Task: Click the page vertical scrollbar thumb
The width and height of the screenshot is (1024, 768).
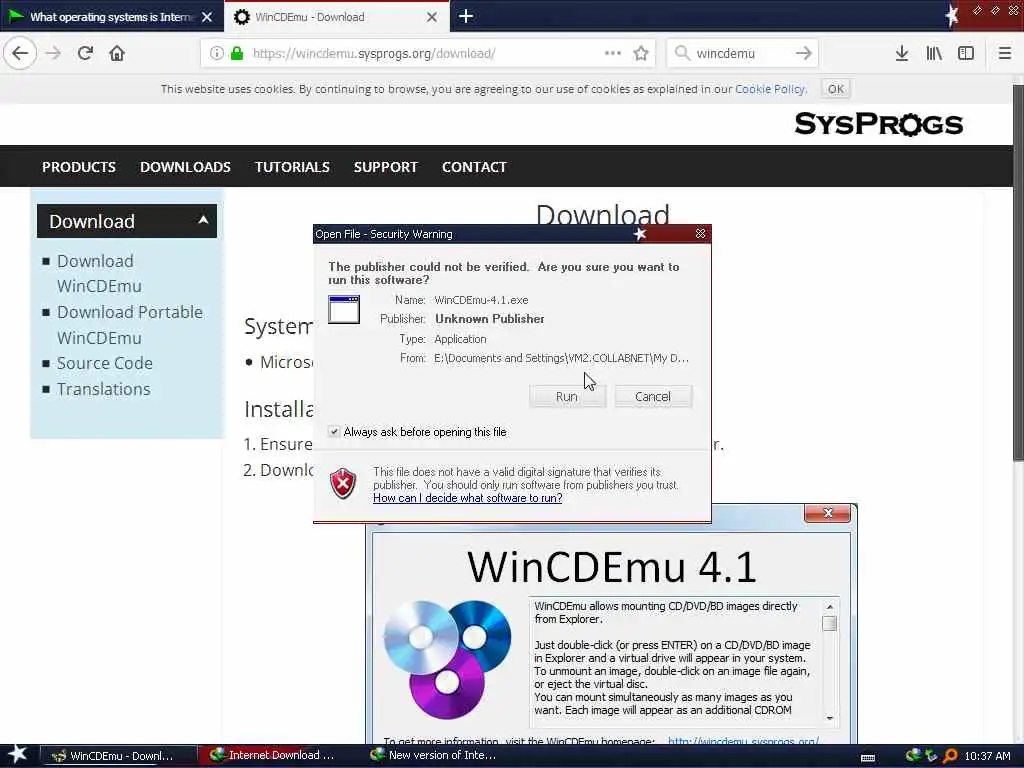Action: pos(1017,274)
